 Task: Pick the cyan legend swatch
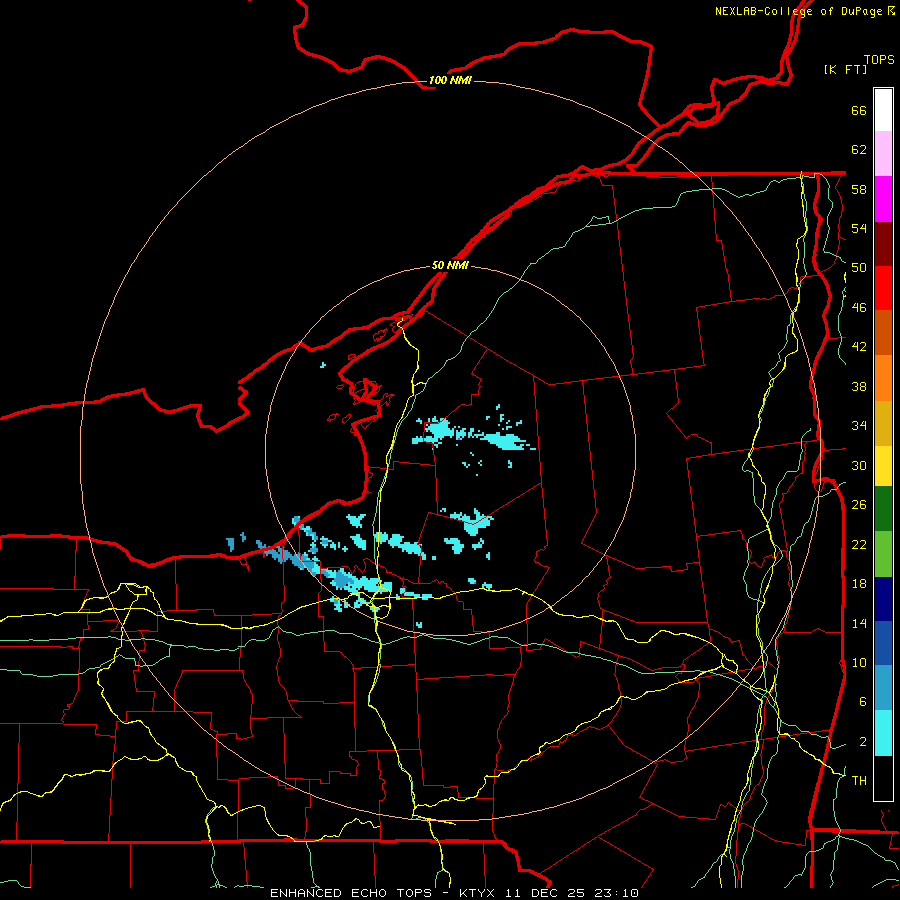(x=883, y=733)
